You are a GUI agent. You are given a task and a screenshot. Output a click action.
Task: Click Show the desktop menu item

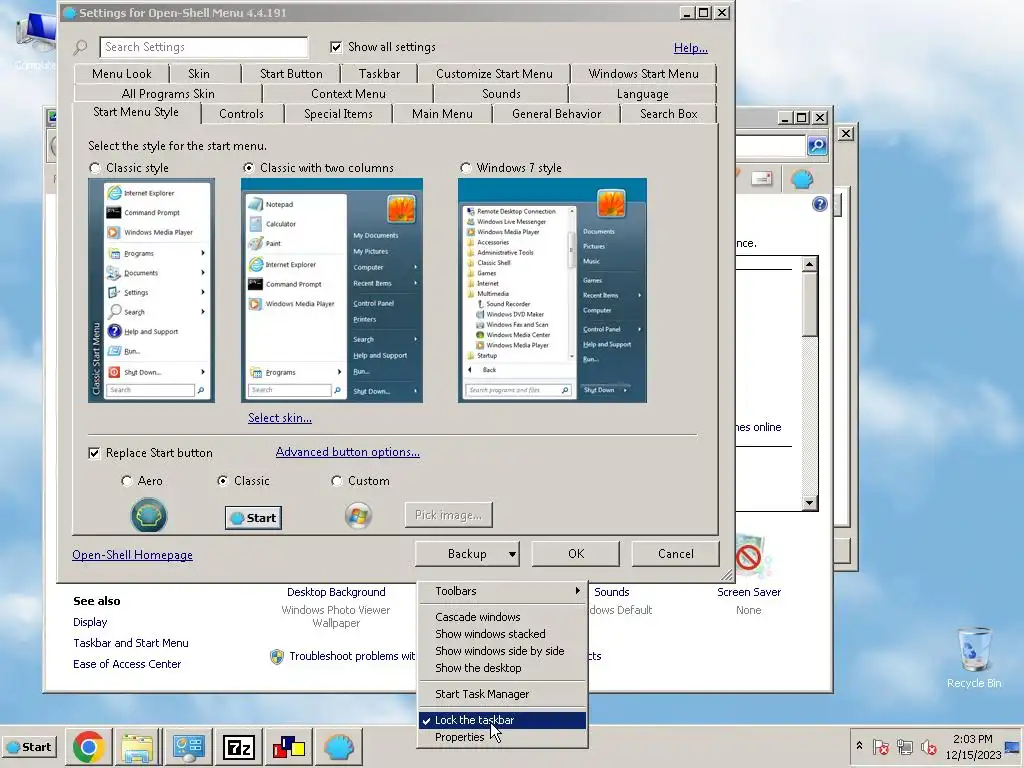coord(502,668)
